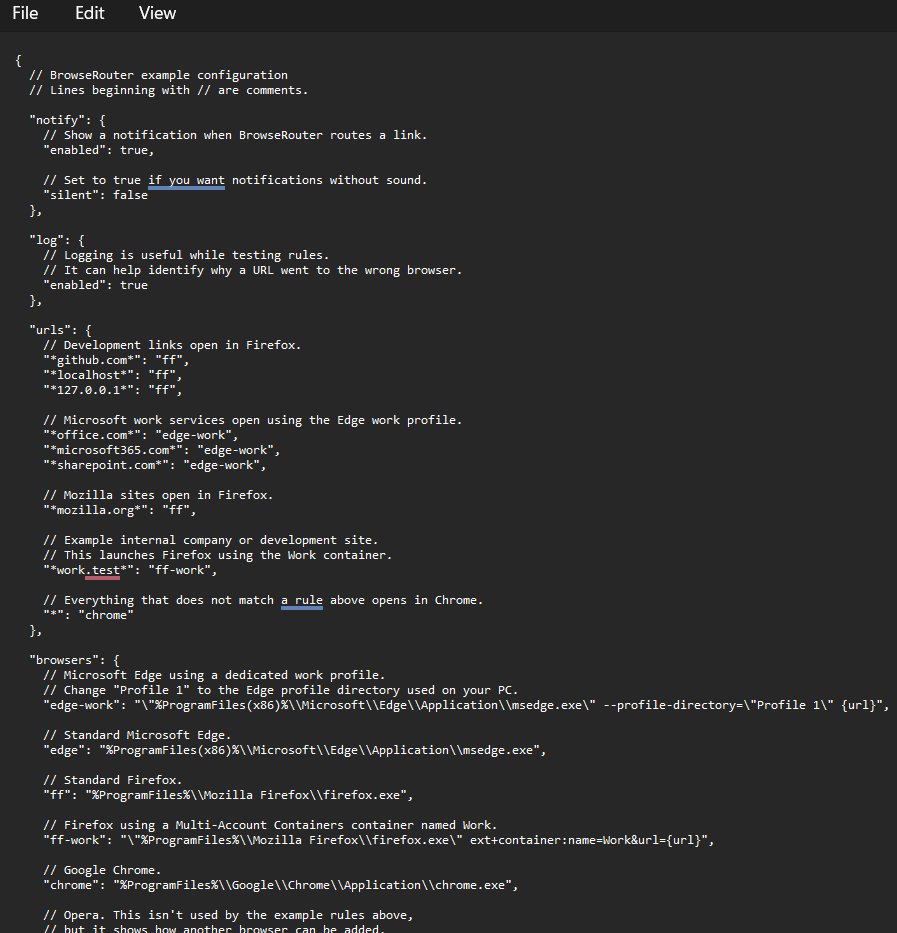
Task: Click the "browsers" key name
Action: point(64,660)
